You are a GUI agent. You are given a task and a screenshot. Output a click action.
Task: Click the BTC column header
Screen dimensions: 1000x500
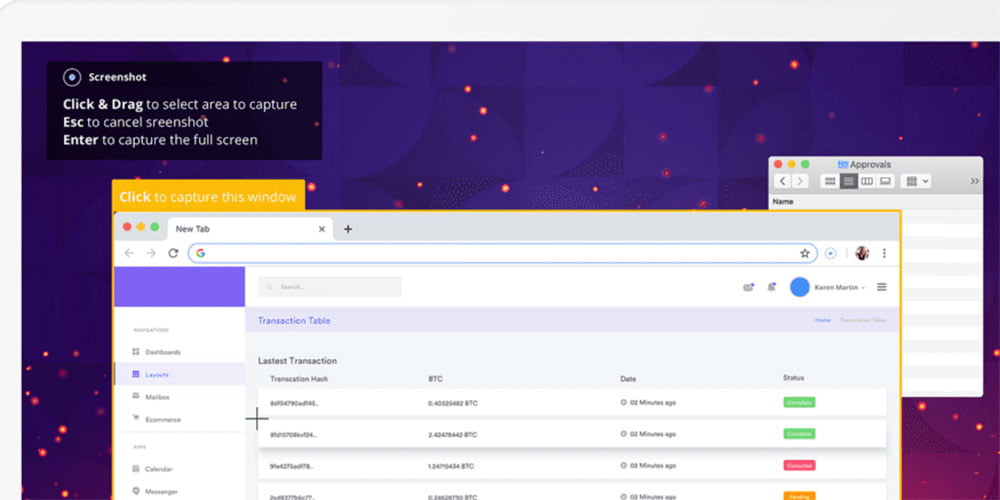pos(435,379)
